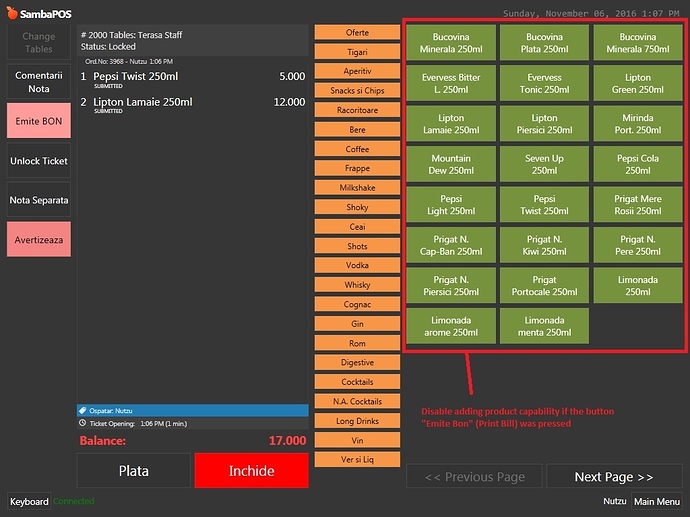Add Bucovina Minerala 750ml
The image size is (690, 517).
pyautogui.click(x=638, y=43)
